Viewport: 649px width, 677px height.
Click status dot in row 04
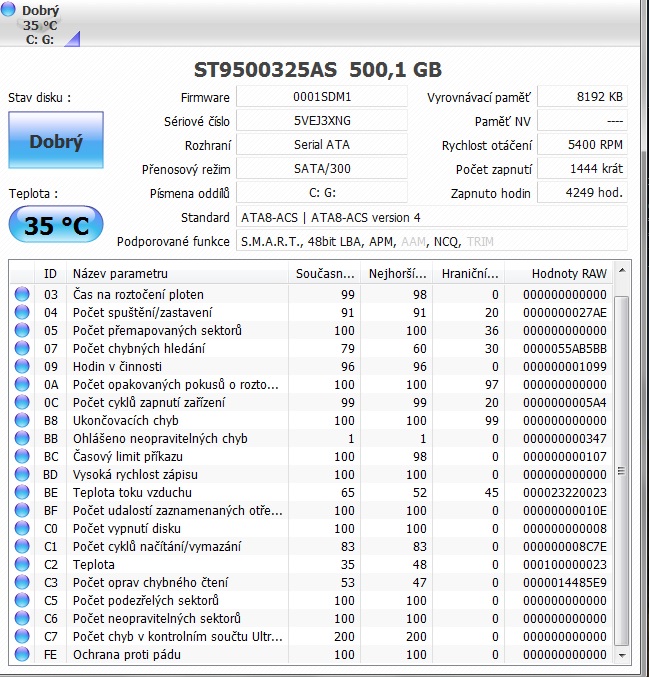click(22, 312)
